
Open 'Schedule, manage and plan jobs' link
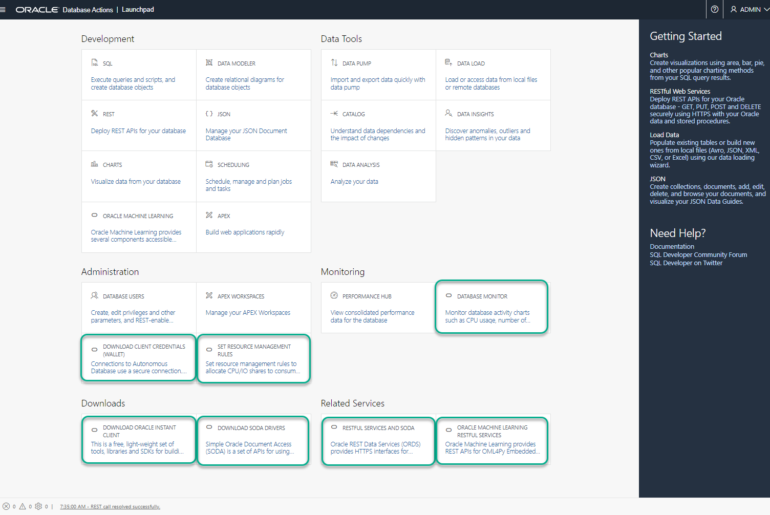(248, 185)
